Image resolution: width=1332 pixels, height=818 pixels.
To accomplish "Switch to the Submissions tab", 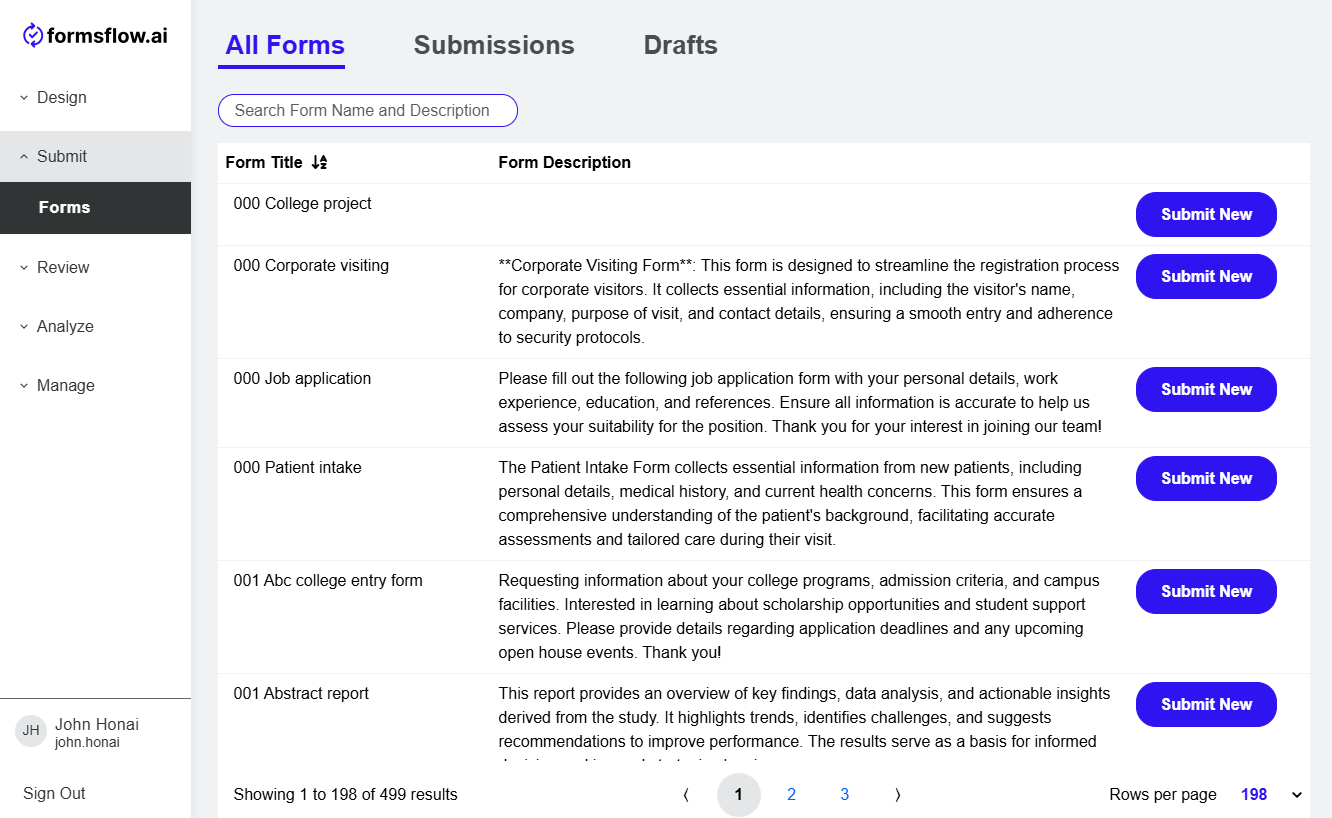I will (494, 45).
